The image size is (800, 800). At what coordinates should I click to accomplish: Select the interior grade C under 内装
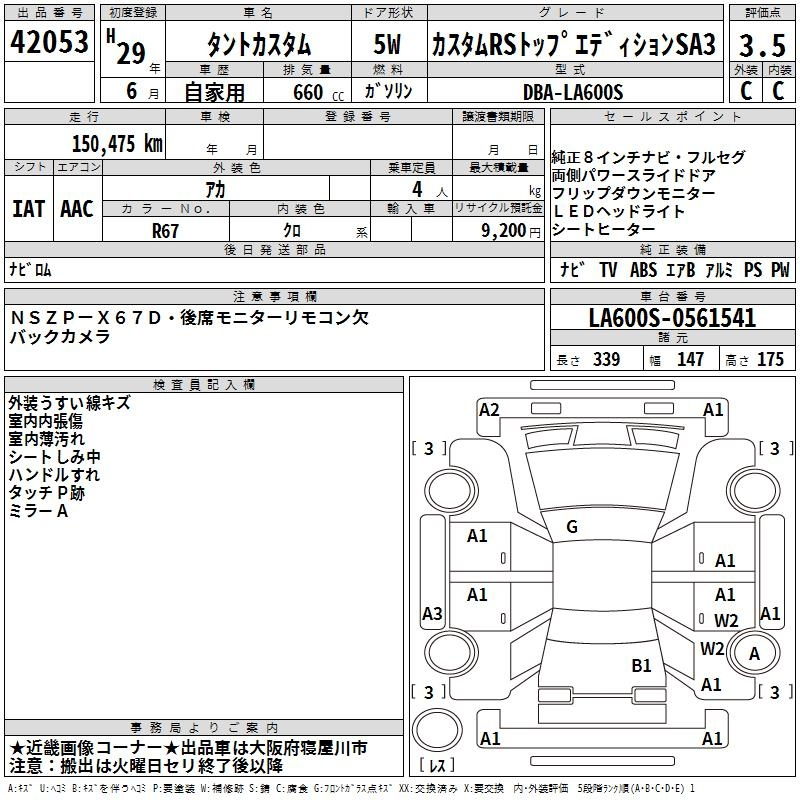778,91
